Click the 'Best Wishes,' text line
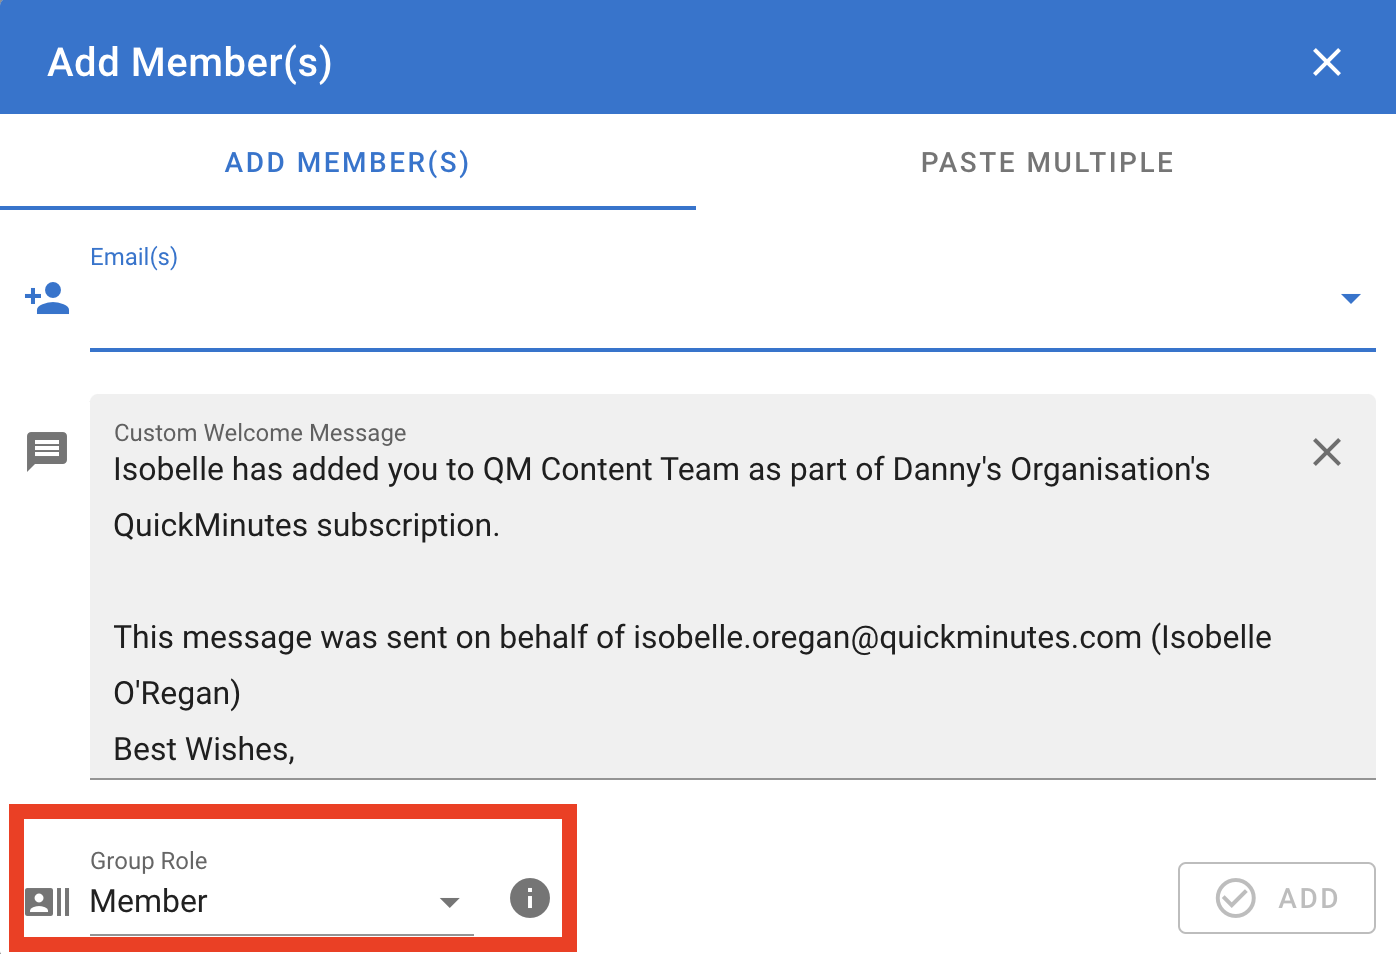The width and height of the screenshot is (1396, 954). pos(204,749)
